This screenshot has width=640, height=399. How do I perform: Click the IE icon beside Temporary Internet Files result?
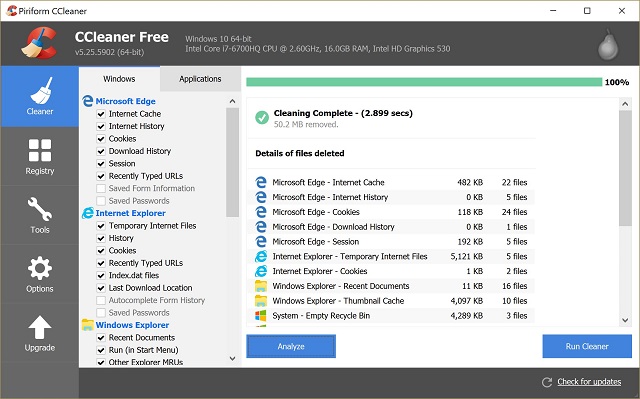(261, 256)
